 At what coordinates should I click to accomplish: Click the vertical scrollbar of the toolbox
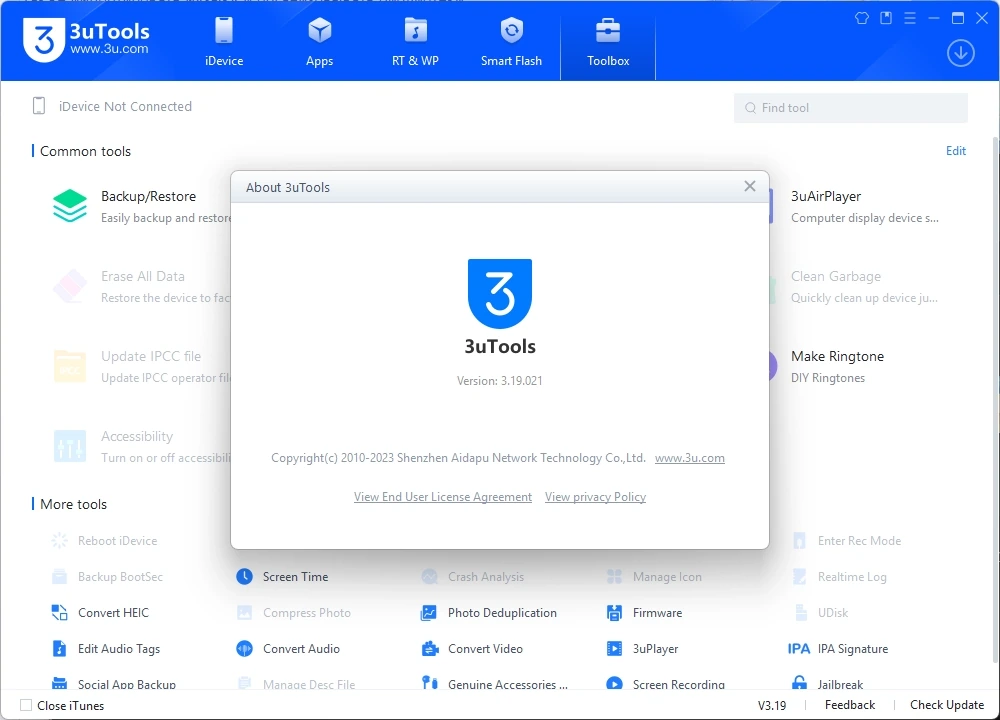click(x=996, y=399)
